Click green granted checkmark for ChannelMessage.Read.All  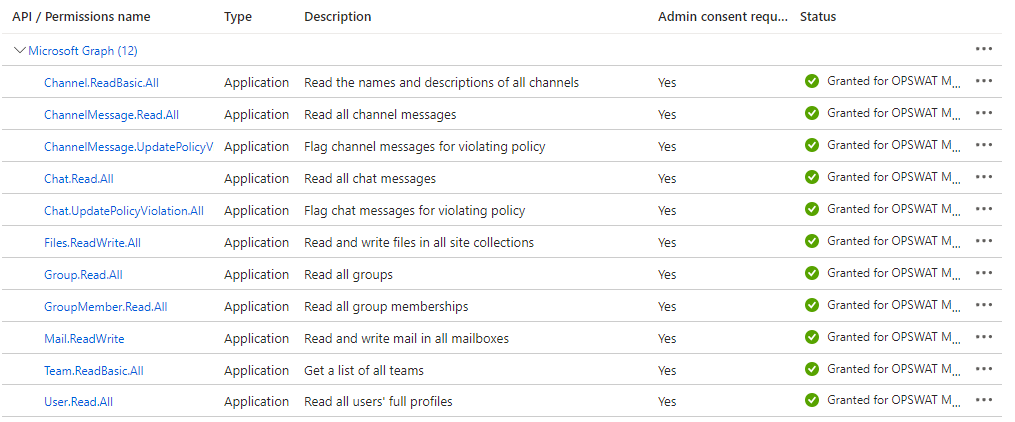812,113
